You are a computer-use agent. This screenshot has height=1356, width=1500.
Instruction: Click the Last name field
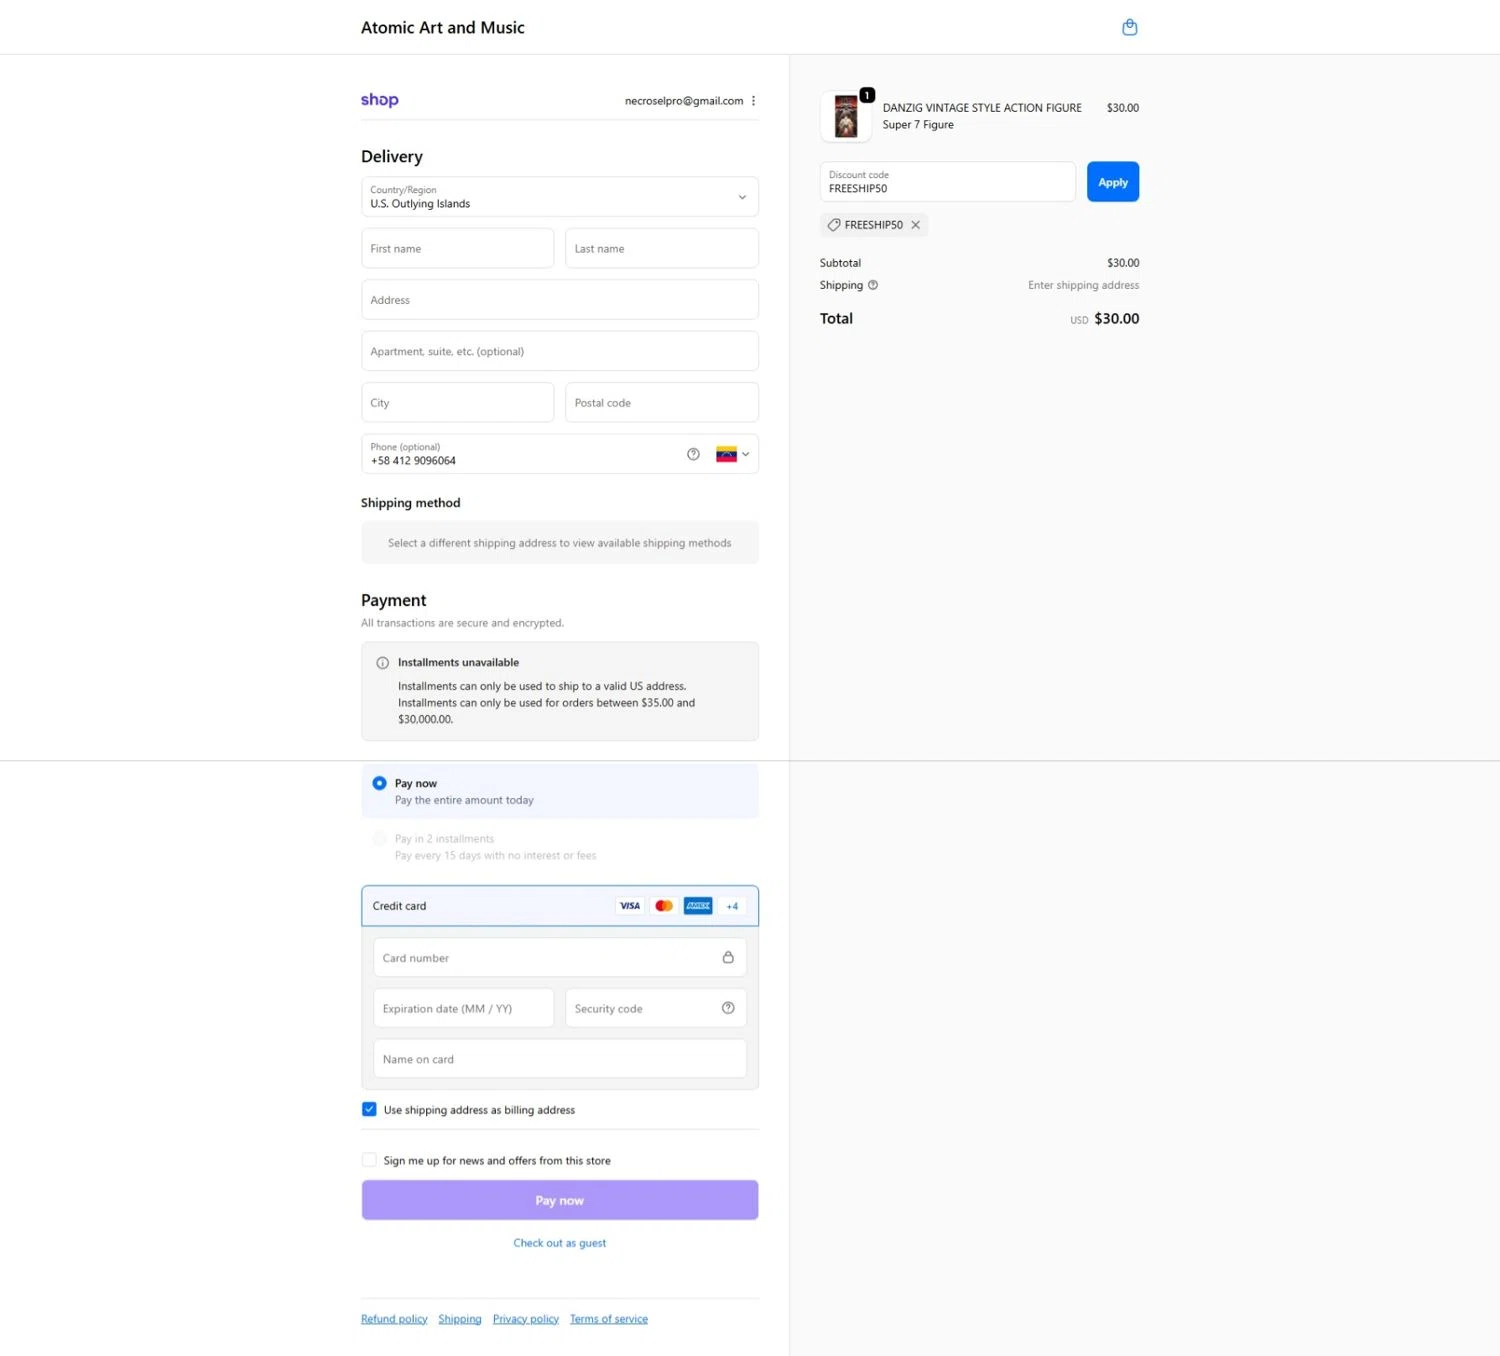[x=662, y=248]
